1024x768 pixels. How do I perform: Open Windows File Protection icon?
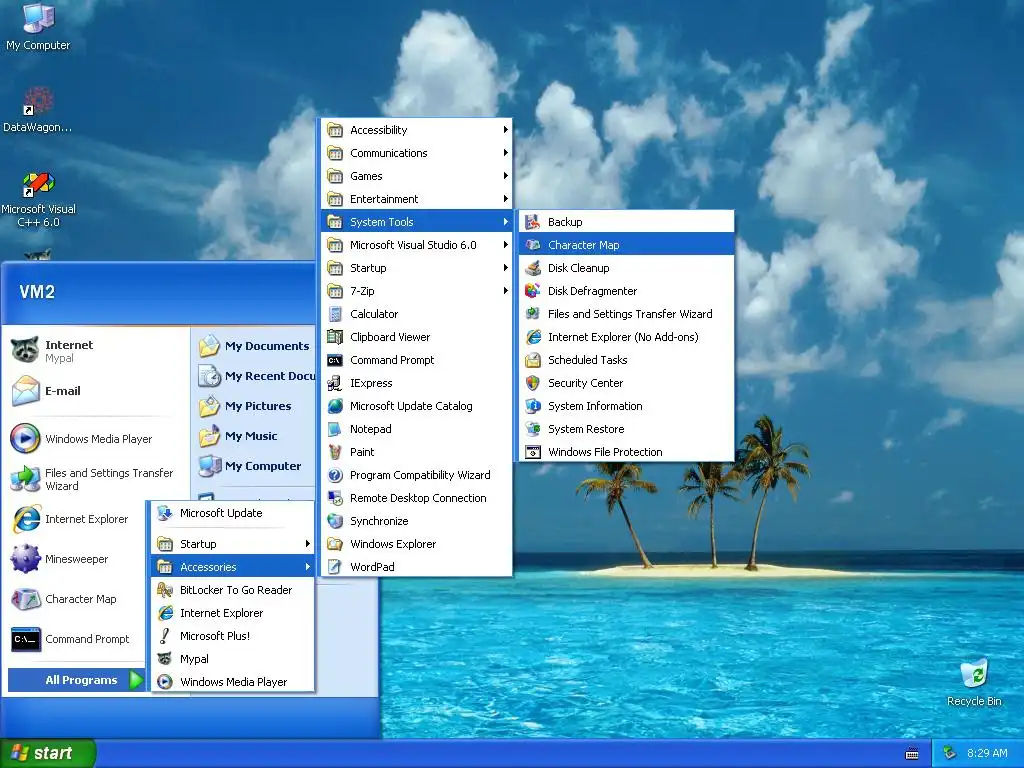click(x=533, y=452)
